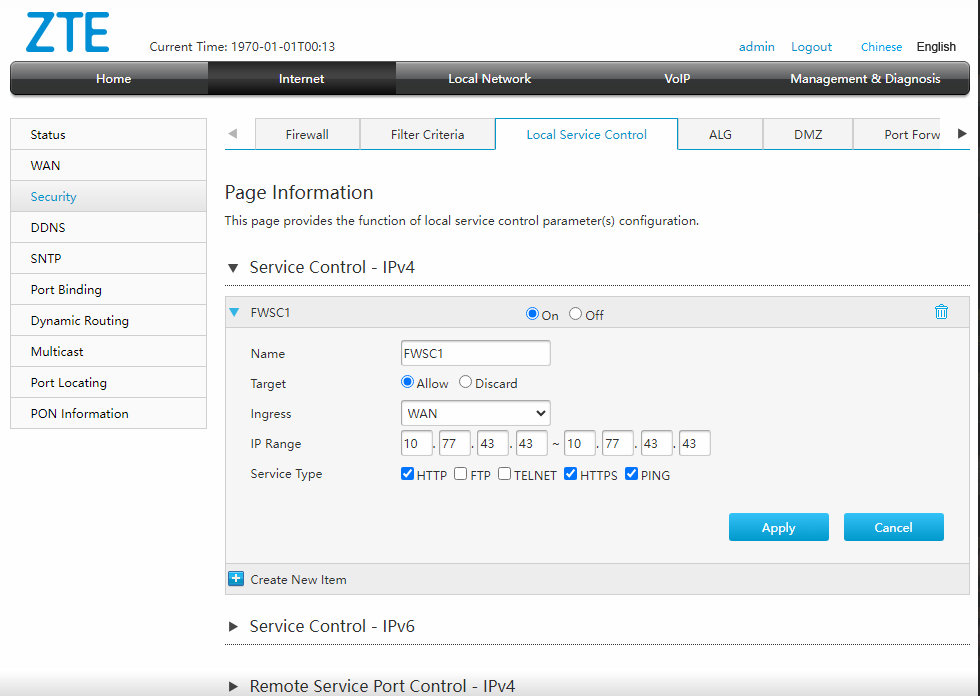The height and width of the screenshot is (696, 980).
Task: Switch to the DMZ tab
Action: pos(808,134)
